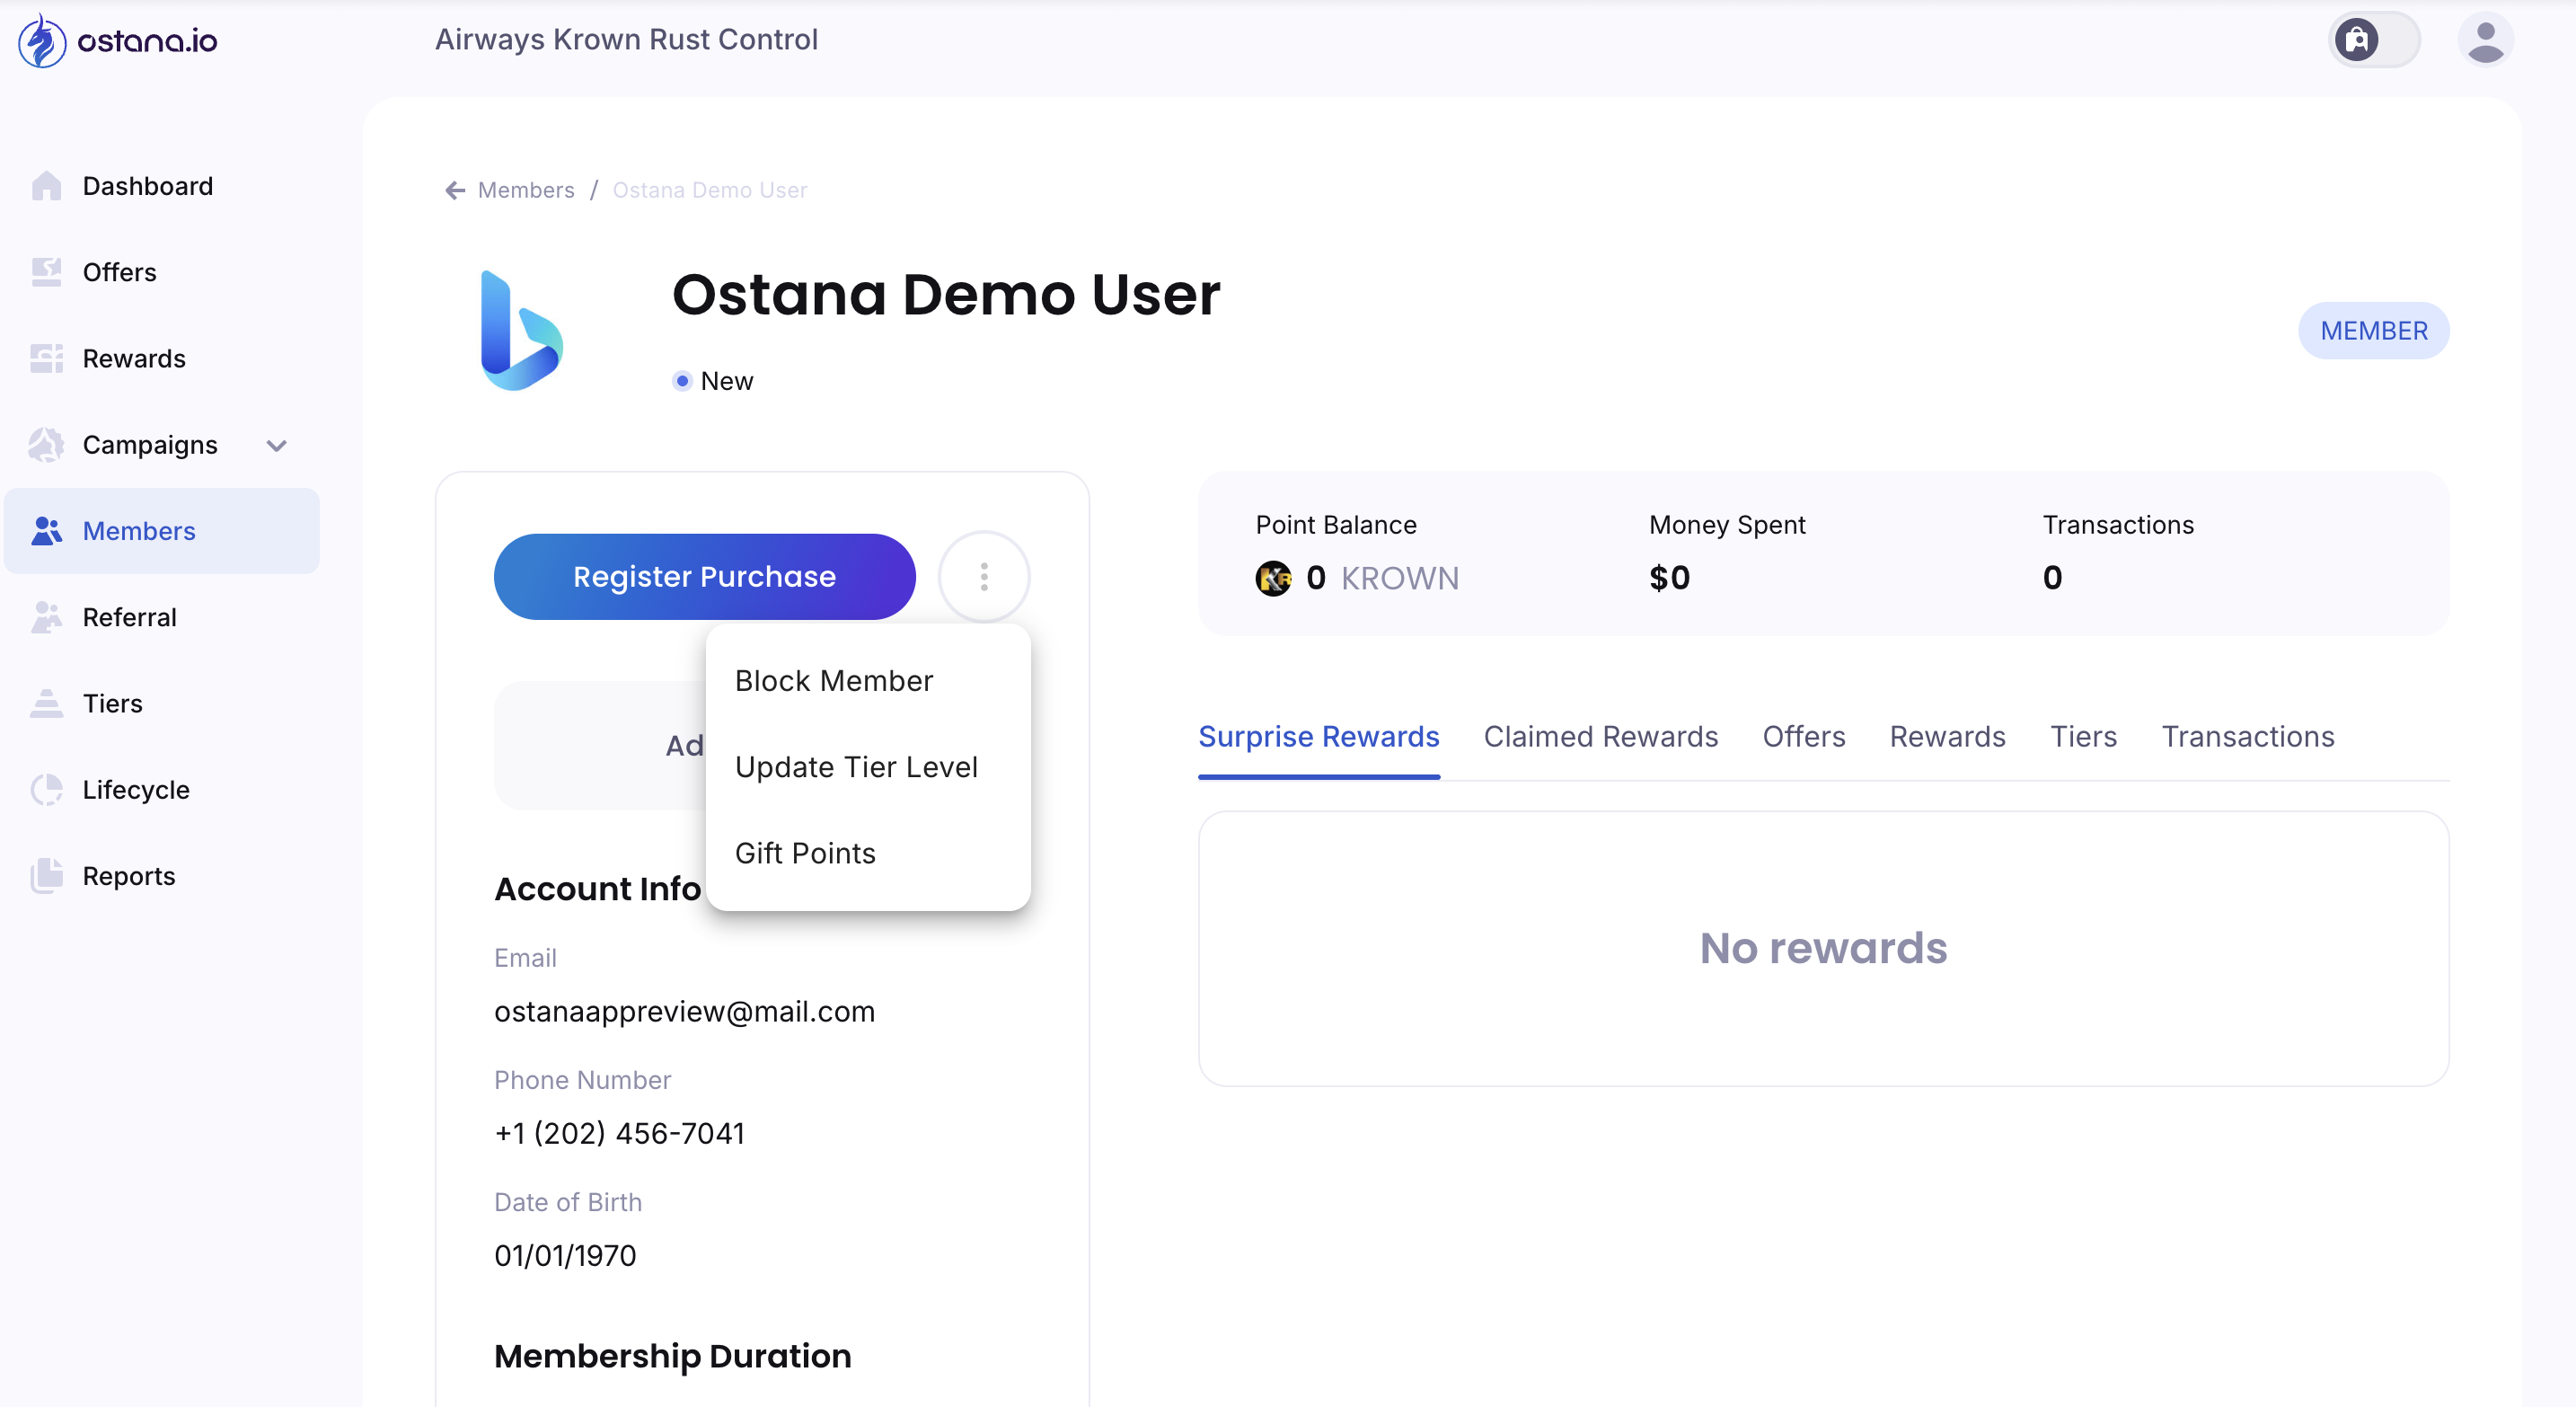Click the MEMBER badge

point(2374,331)
